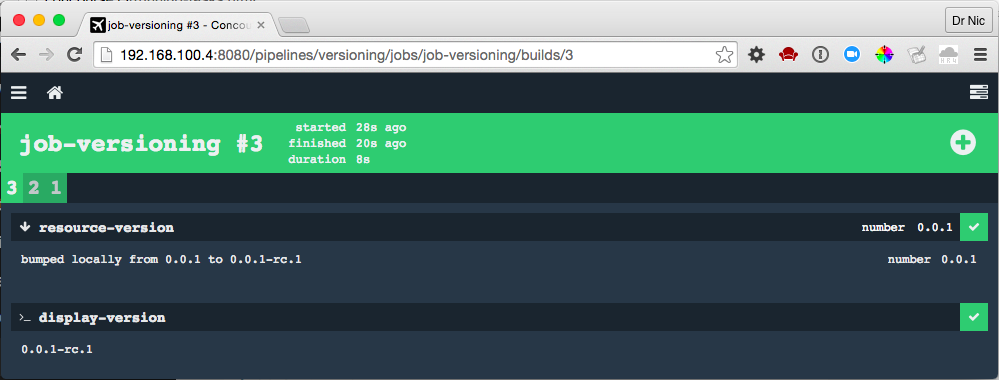Click the down-arrow get icon beside resource-version
This screenshot has width=999, height=380.
click(25, 227)
